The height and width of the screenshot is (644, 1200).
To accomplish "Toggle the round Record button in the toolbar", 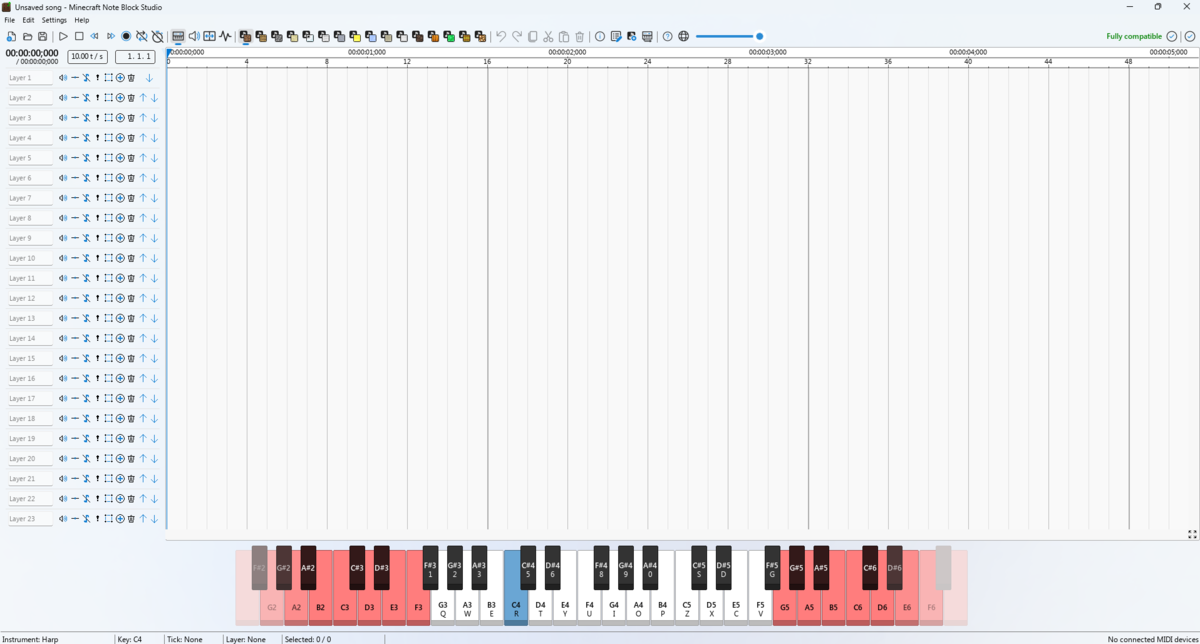I will 126,37.
